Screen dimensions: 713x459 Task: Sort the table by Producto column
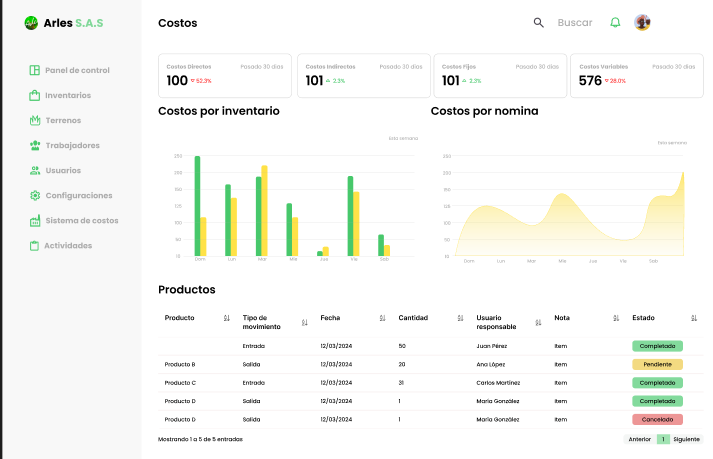pos(227,318)
